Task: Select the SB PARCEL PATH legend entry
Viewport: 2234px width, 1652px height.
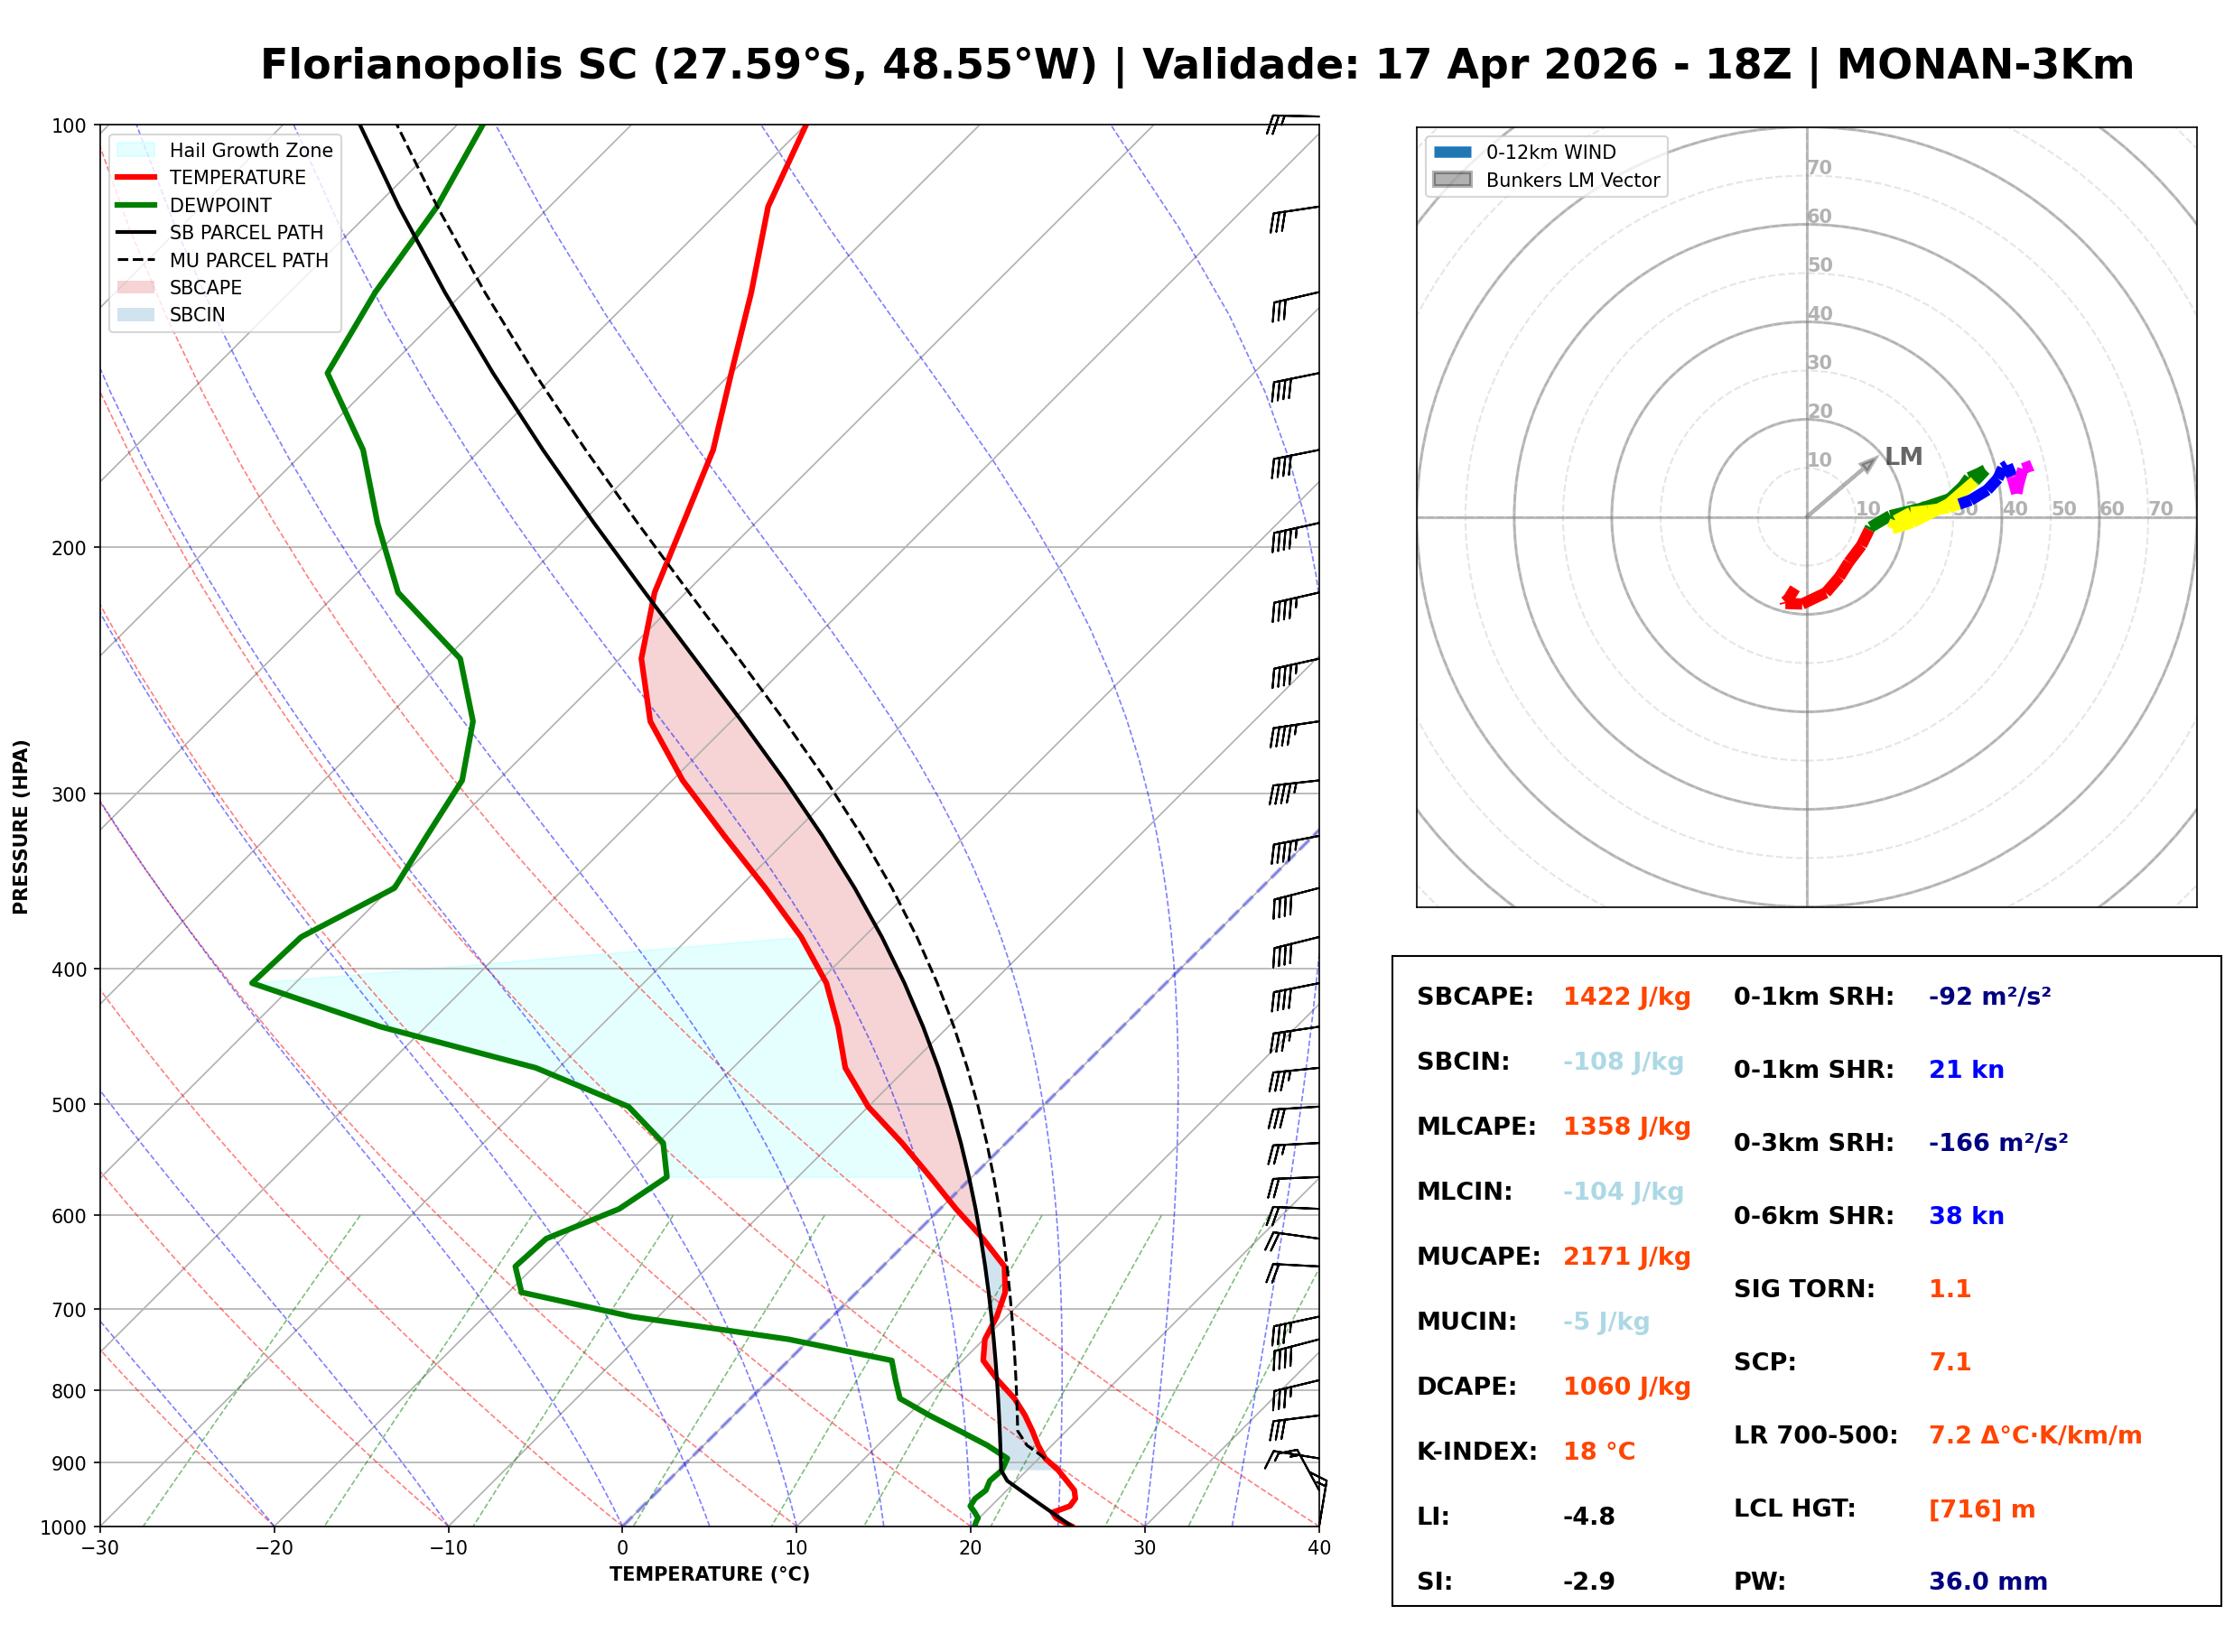Action: point(136,232)
